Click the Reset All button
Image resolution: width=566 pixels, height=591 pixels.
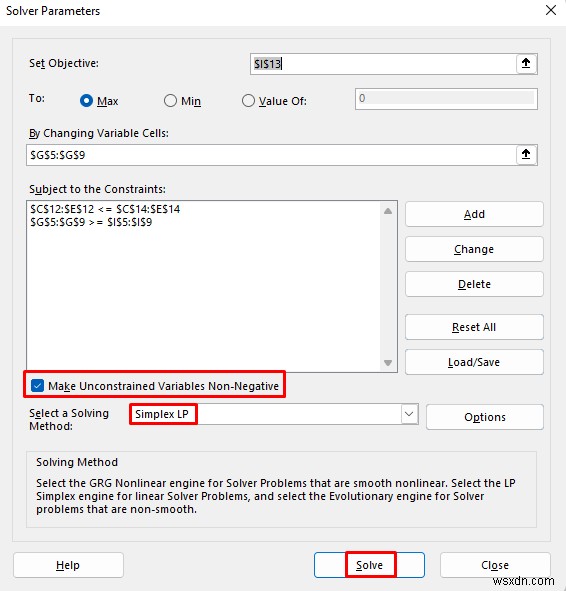tap(474, 327)
